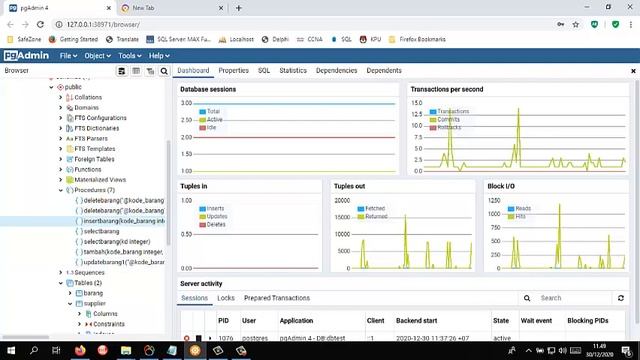Open the Locks tab in Server activity
This screenshot has height=360, width=640.
(x=226, y=298)
